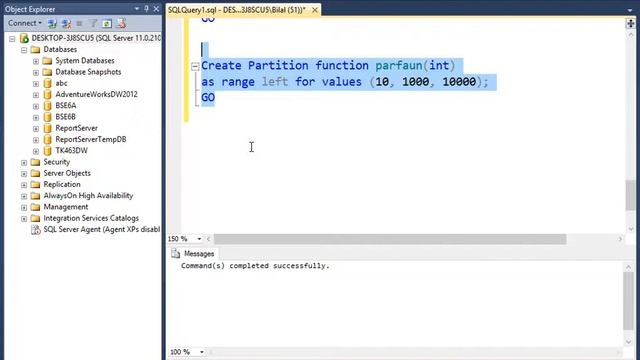This screenshot has height=360, width=640.
Task: Select the AdventureWorksDW2012 database icon
Action: (47, 95)
